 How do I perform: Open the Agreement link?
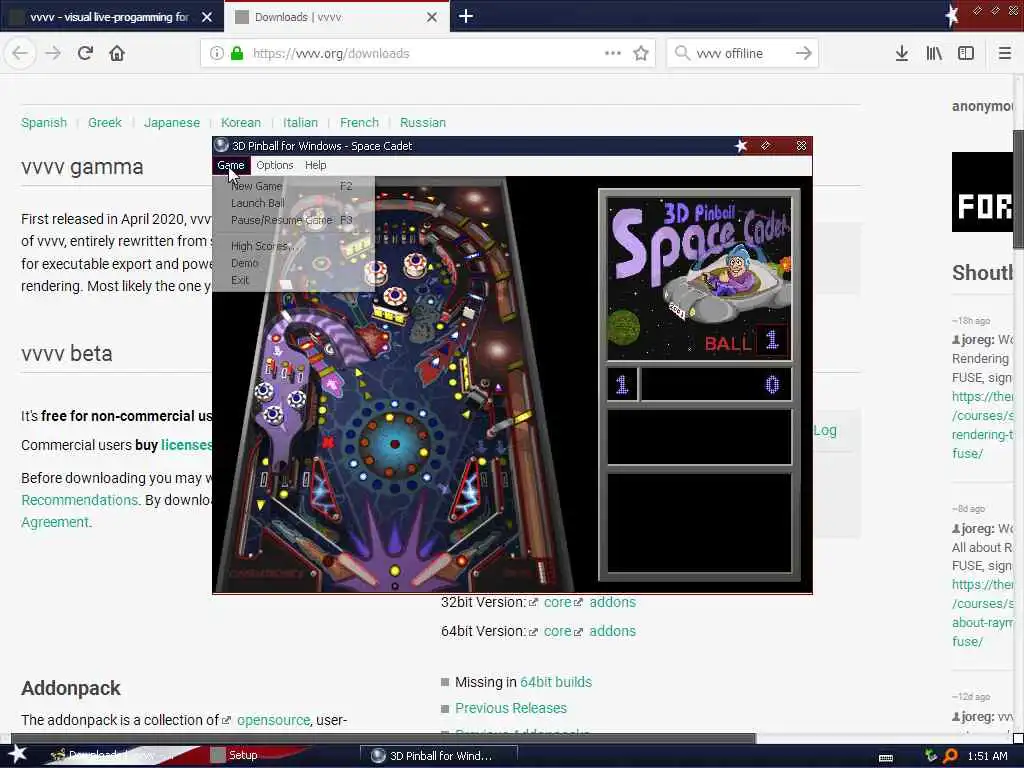[x=55, y=522]
